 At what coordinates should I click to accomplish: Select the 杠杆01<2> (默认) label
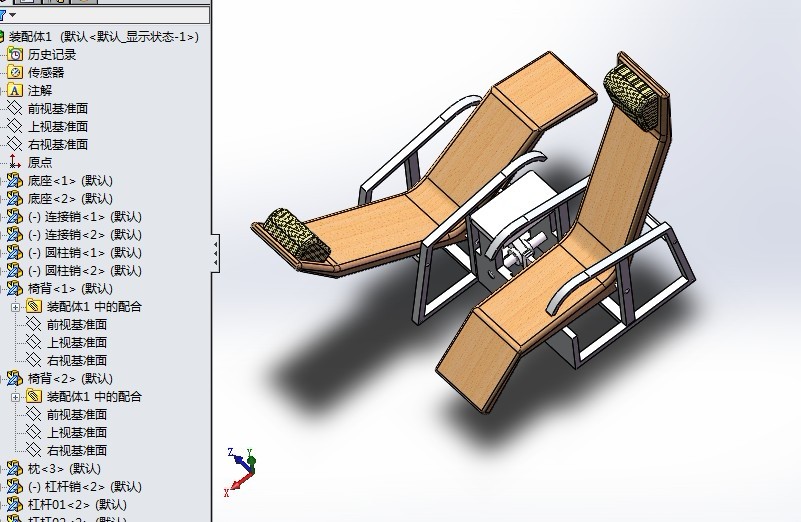tap(77, 505)
